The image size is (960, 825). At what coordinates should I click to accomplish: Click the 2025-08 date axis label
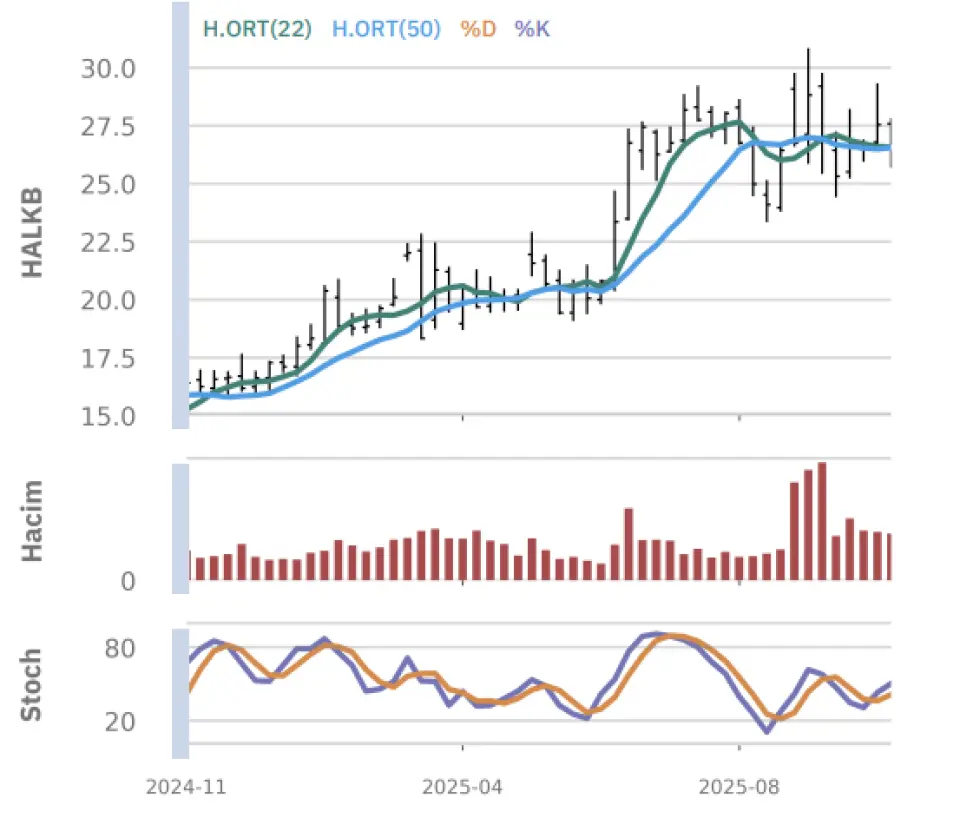tap(738, 787)
